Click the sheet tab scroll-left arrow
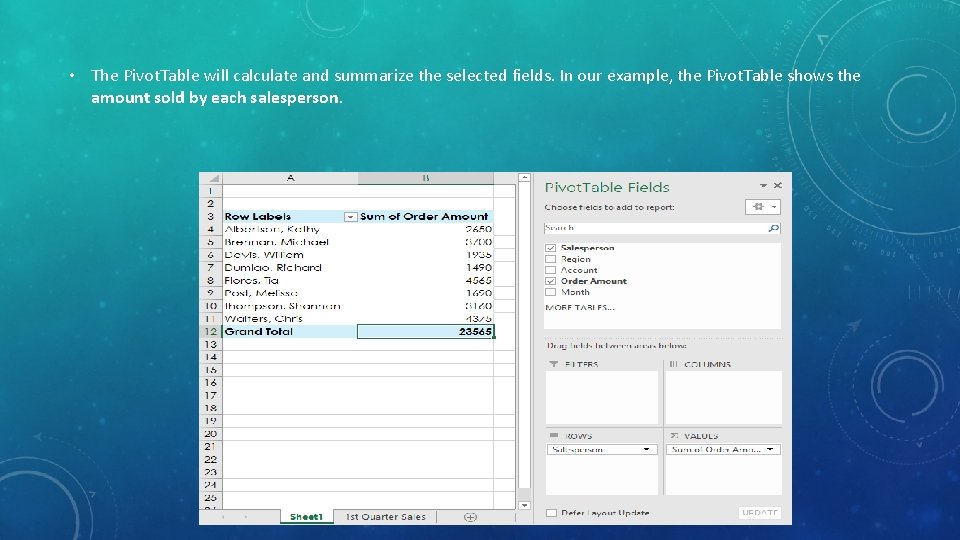 [223, 517]
